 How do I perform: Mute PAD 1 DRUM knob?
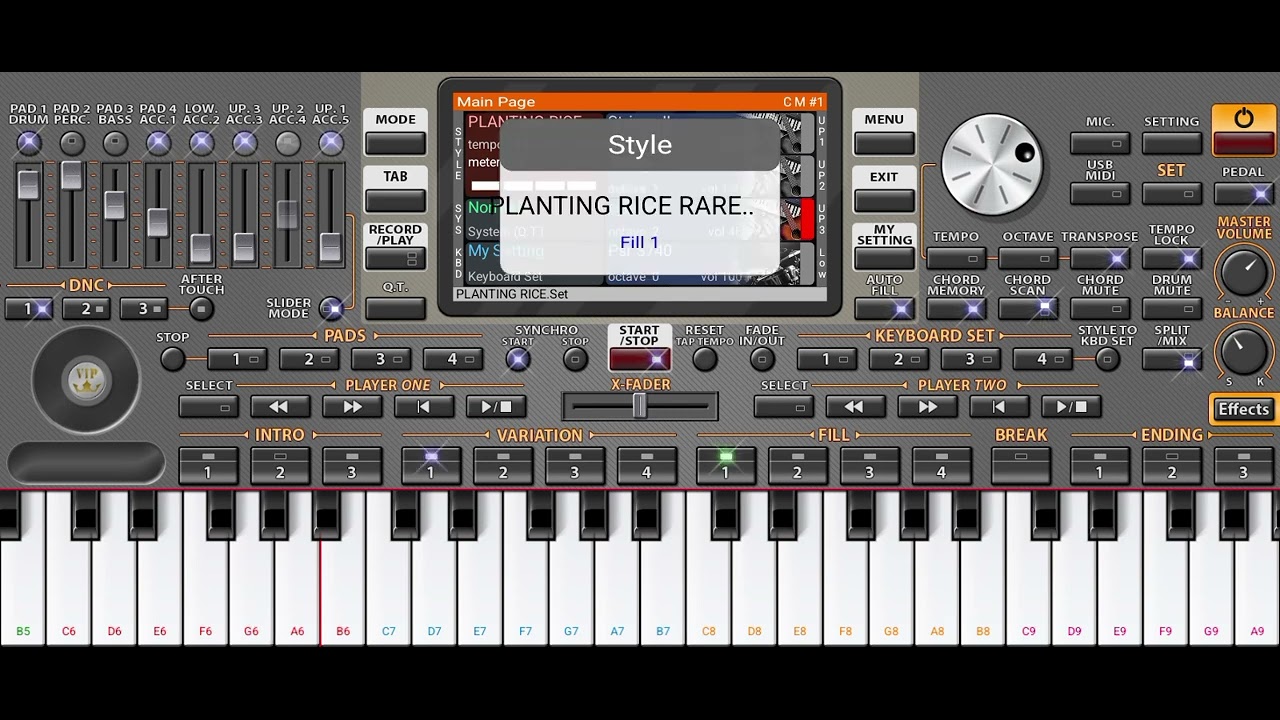[28, 143]
